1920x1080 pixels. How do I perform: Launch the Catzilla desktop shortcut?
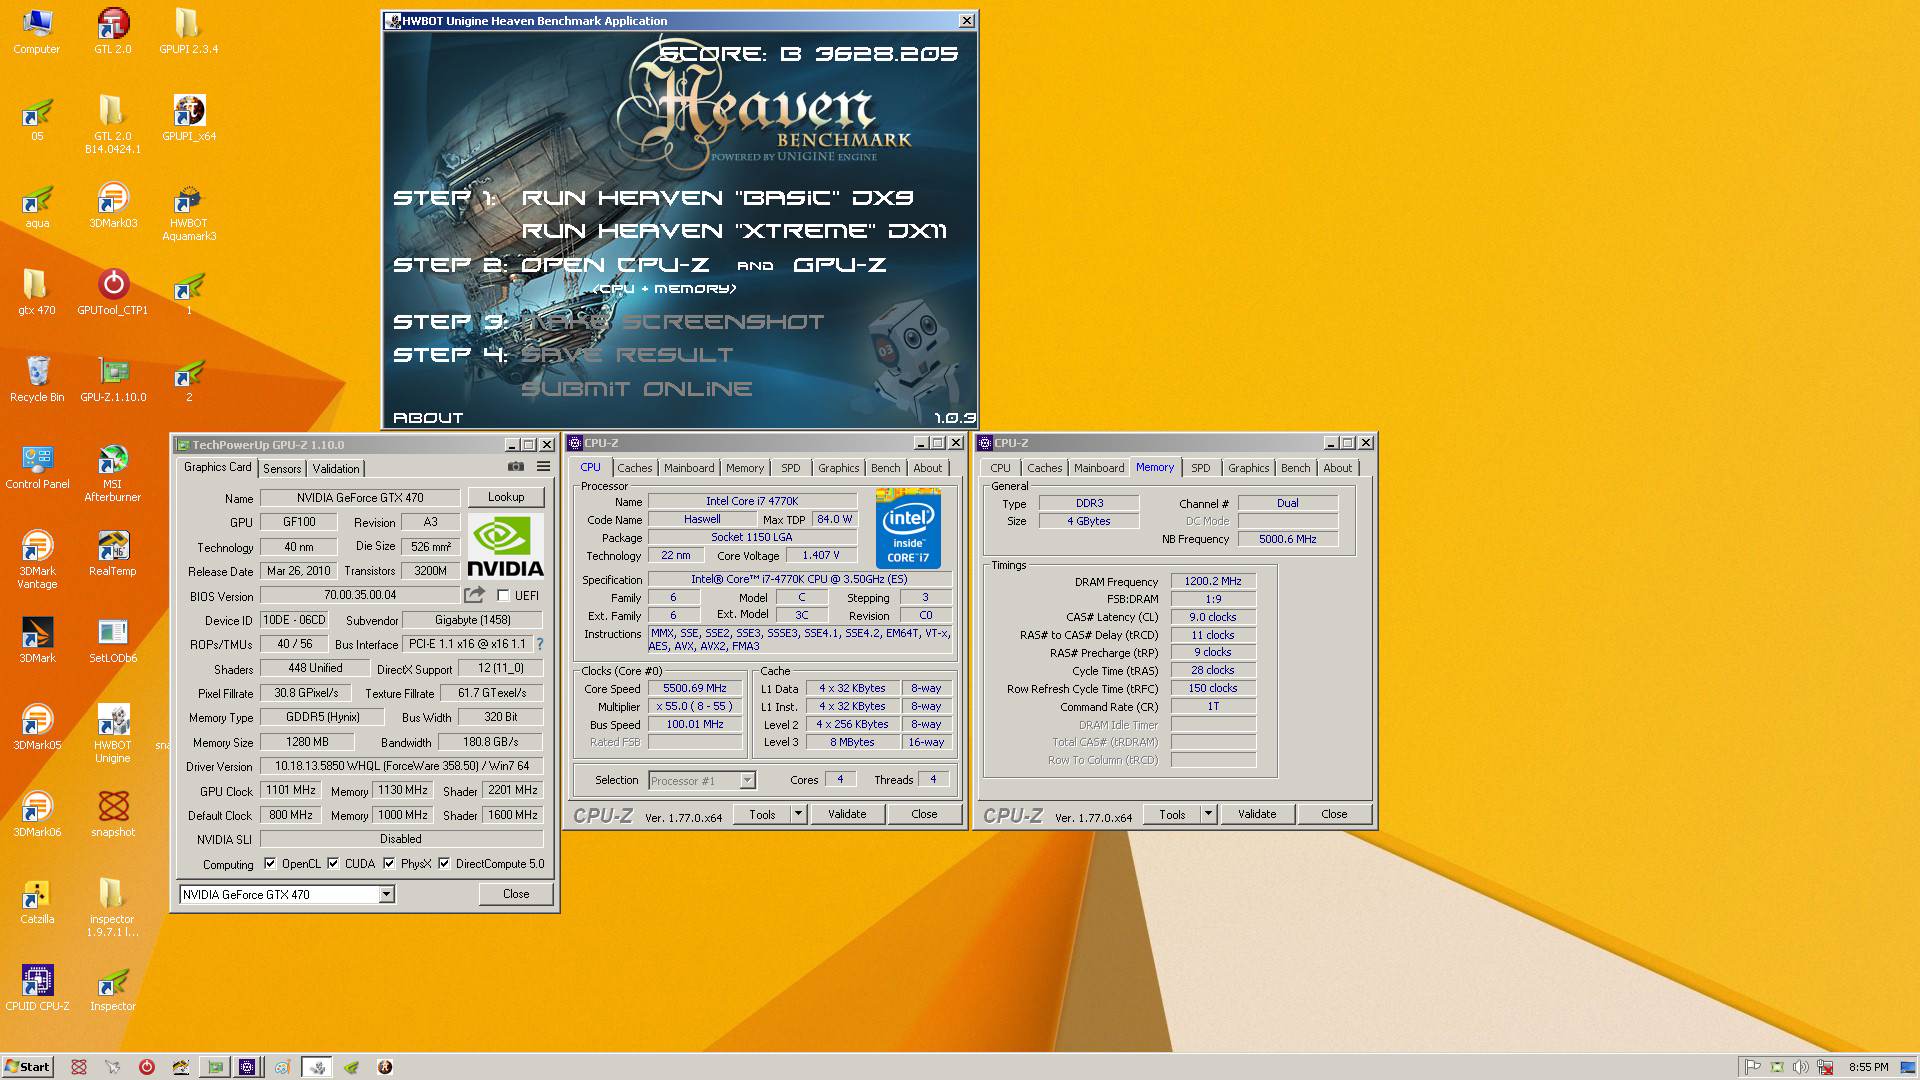[x=37, y=901]
